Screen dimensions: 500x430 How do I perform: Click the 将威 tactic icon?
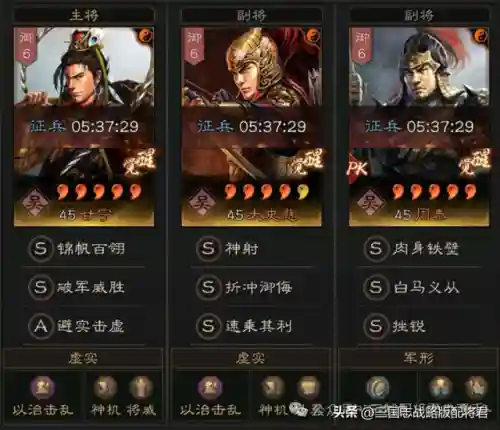[x=141, y=388]
